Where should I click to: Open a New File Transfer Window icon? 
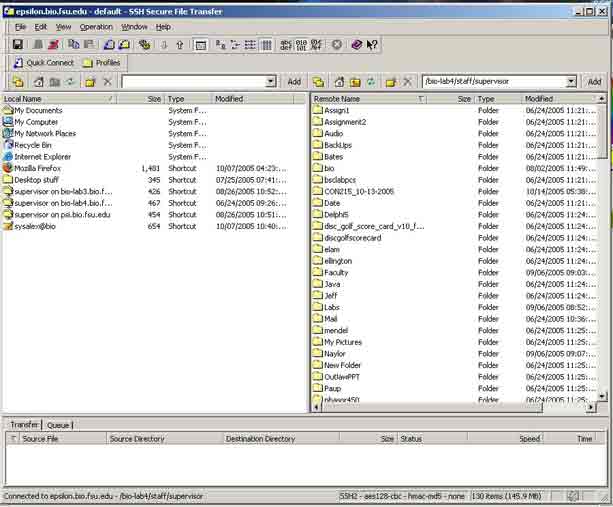click(x=124, y=45)
